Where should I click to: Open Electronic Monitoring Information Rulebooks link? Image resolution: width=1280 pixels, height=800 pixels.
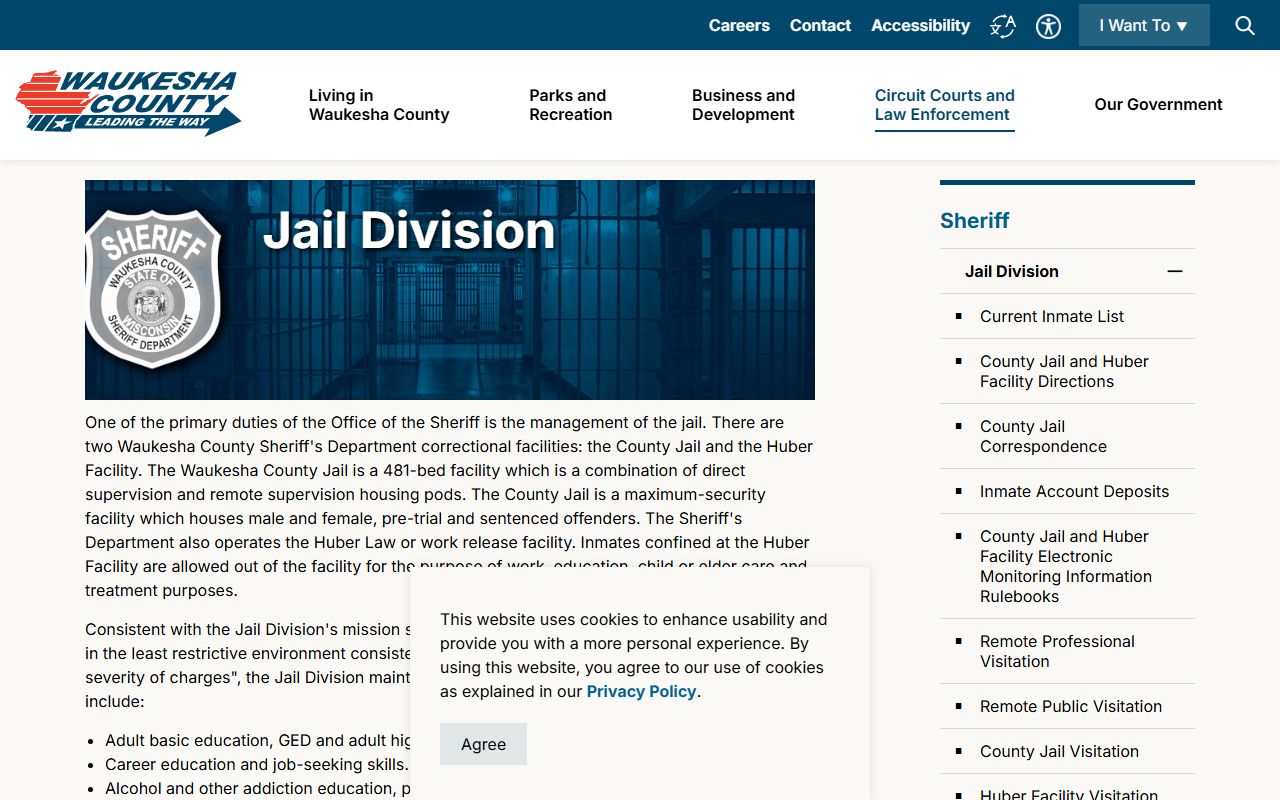coord(1066,566)
